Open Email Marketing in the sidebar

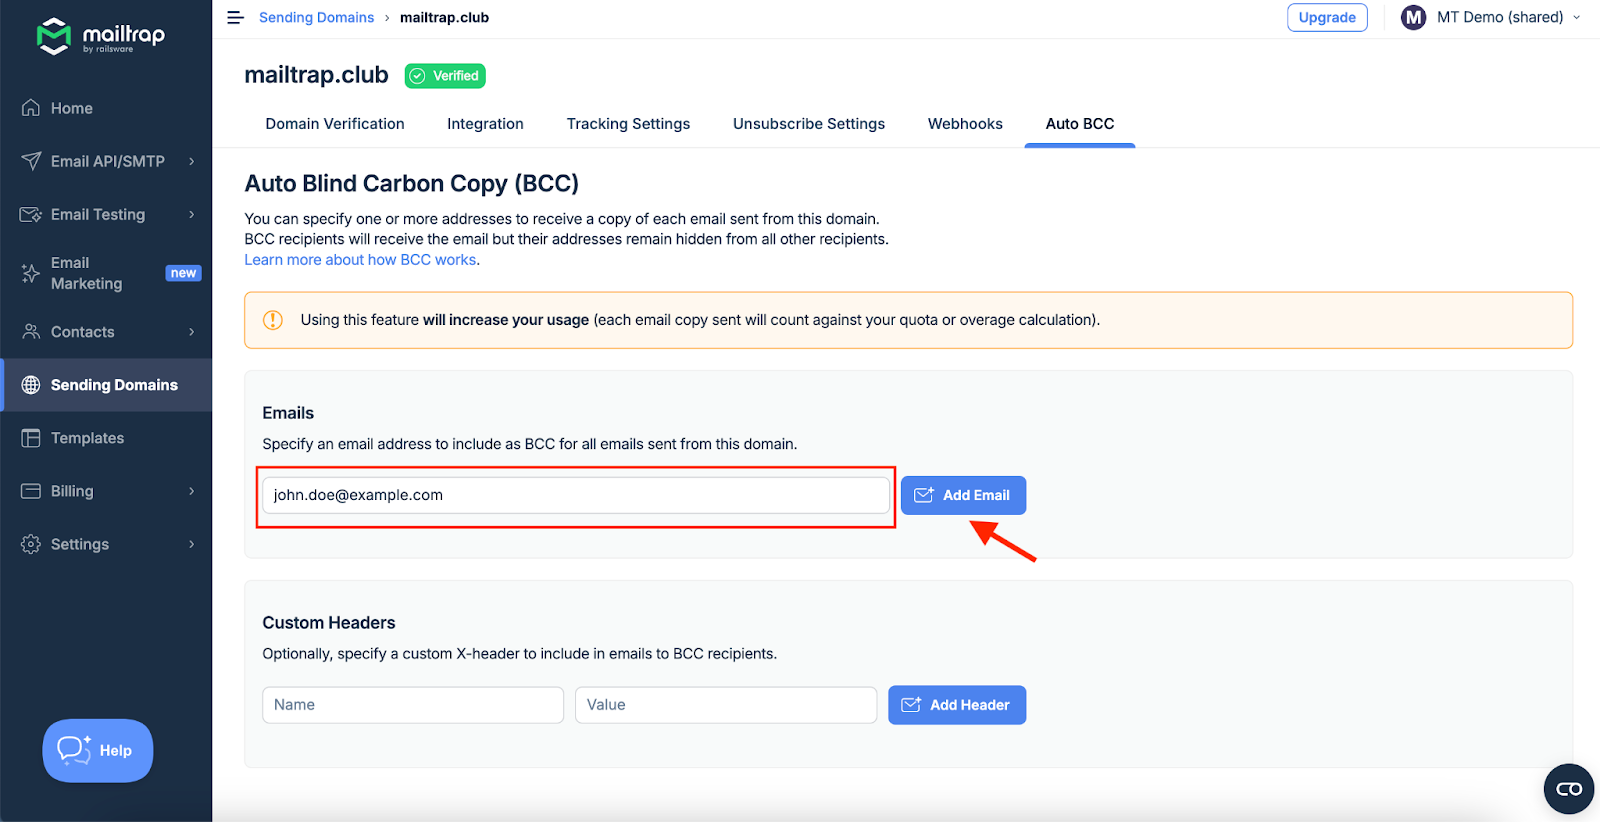coord(106,273)
